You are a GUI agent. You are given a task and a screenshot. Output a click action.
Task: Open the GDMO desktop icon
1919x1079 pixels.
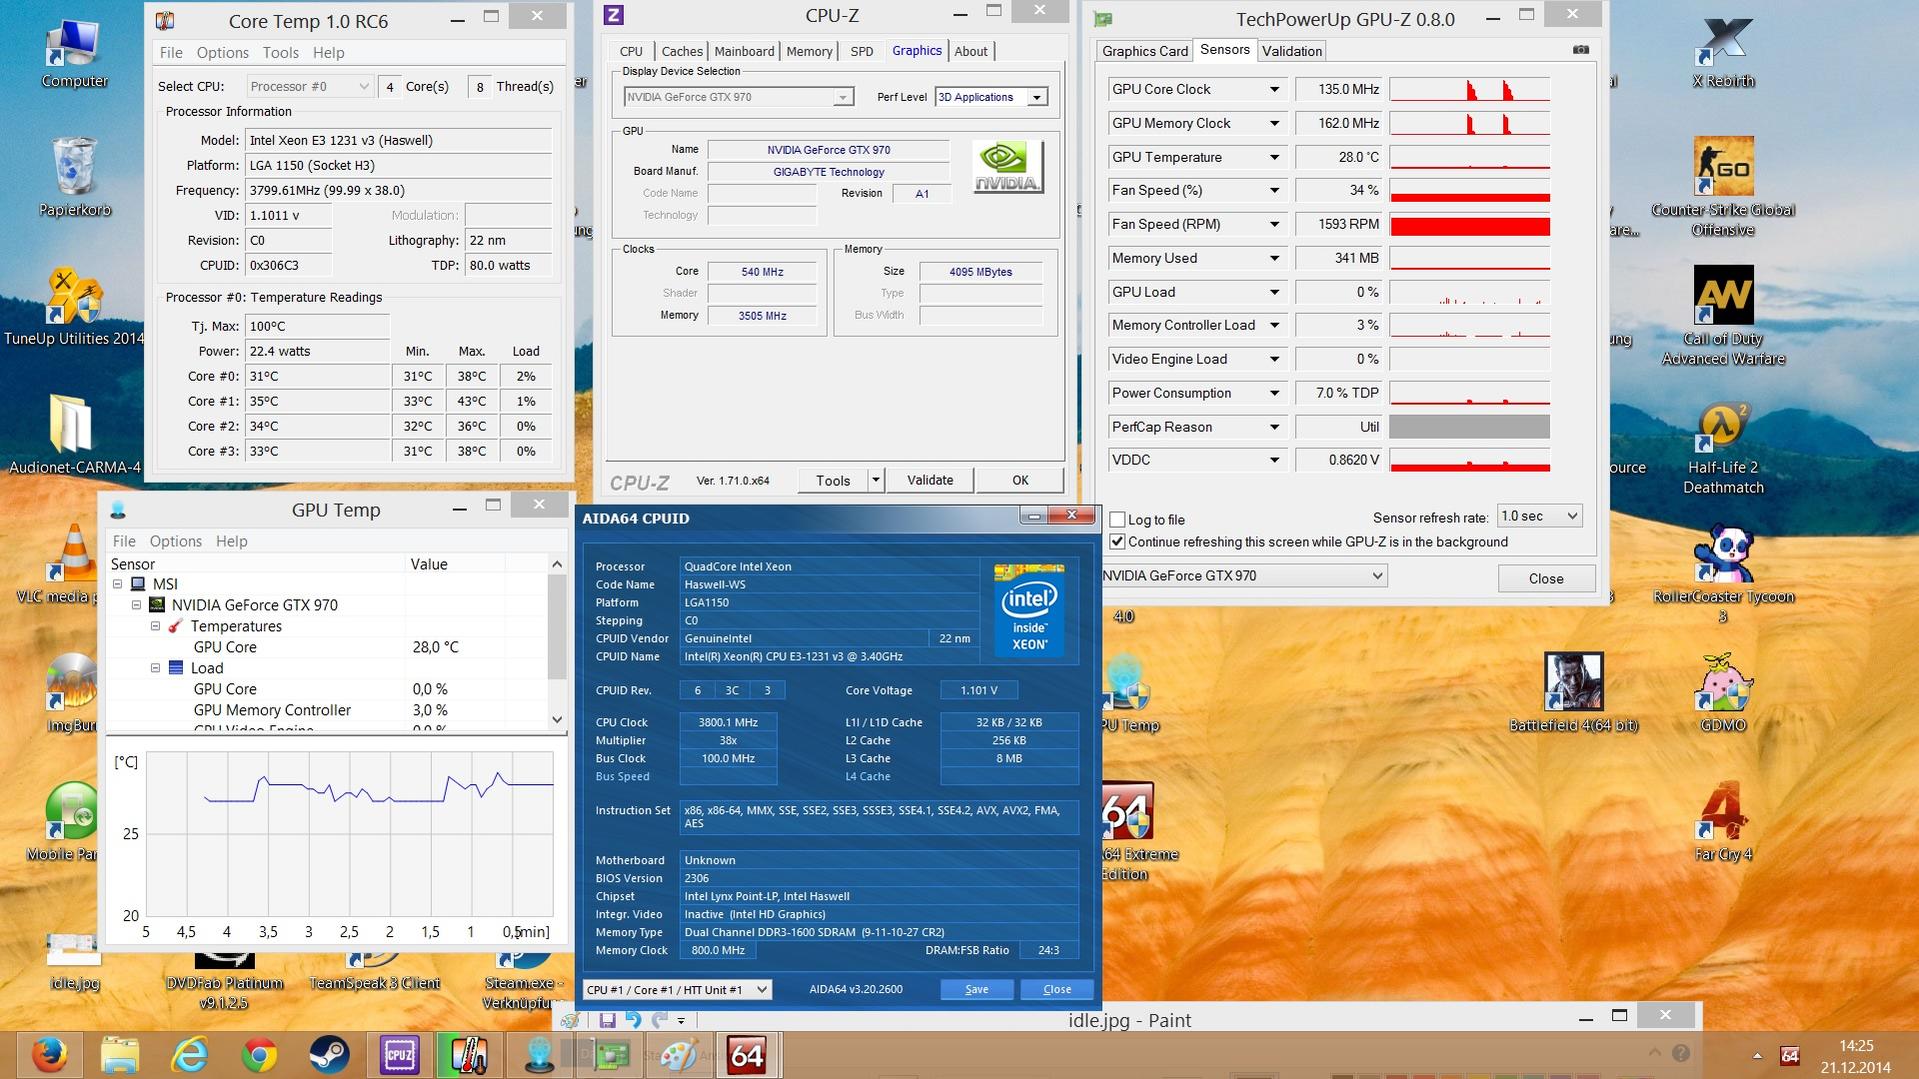click(x=1723, y=693)
